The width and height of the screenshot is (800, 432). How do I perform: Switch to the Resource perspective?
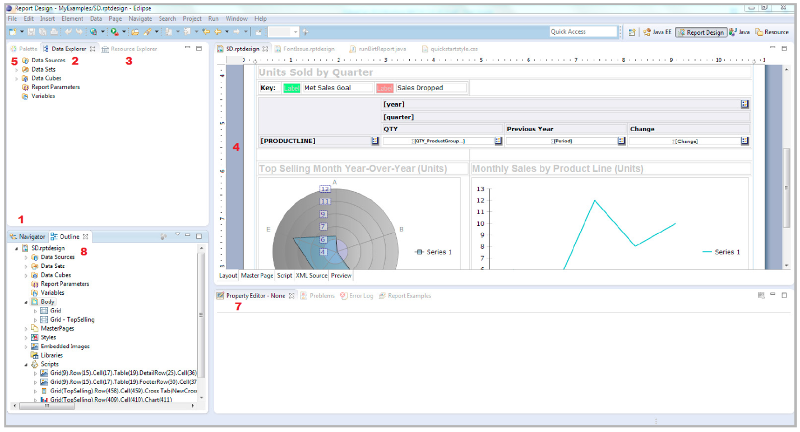pos(772,32)
